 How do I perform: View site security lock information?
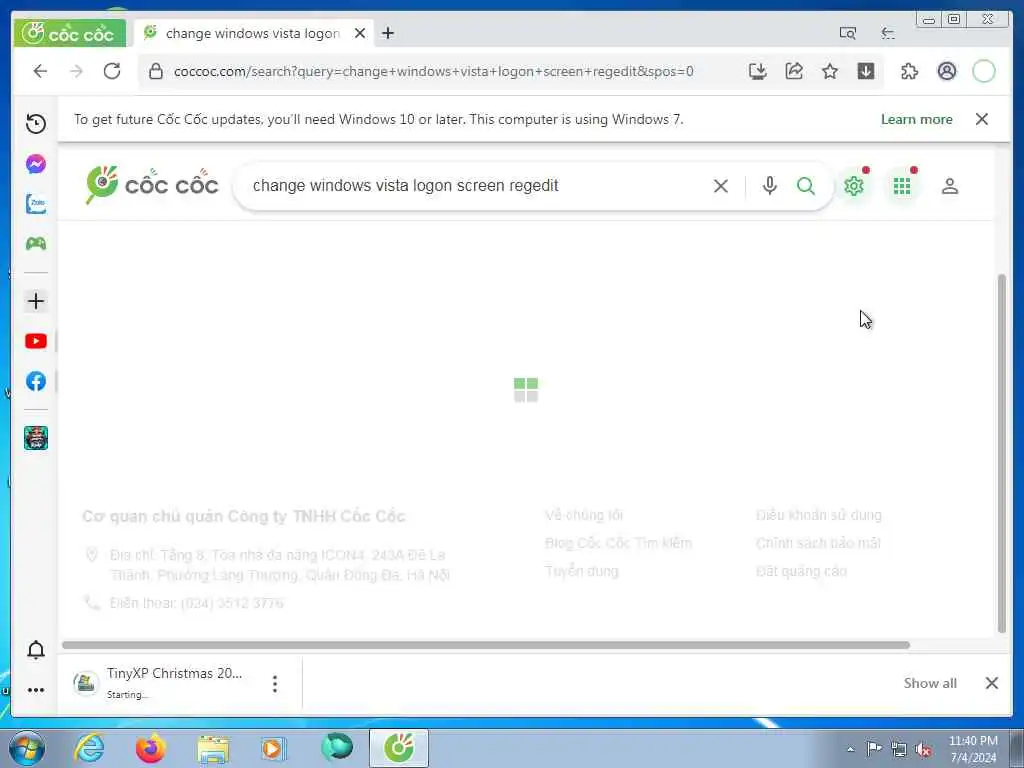pyautogui.click(x=155, y=71)
